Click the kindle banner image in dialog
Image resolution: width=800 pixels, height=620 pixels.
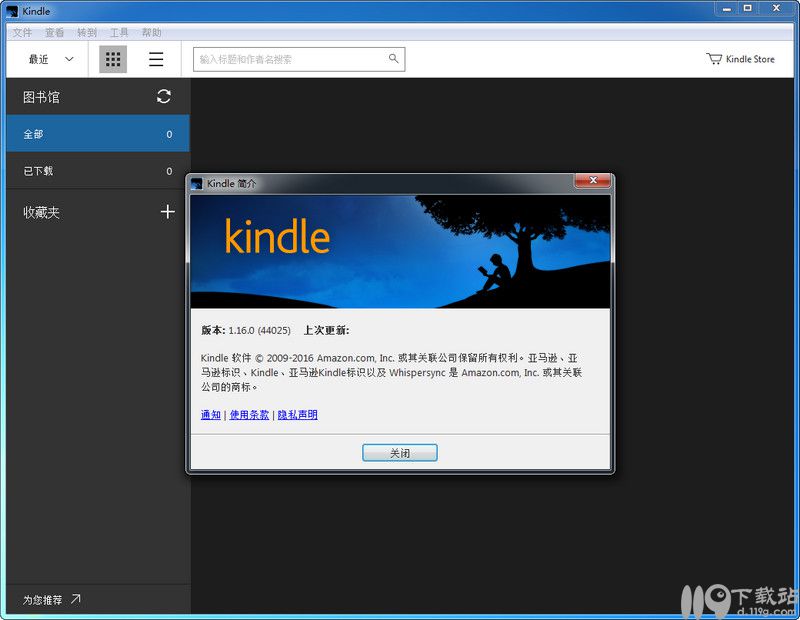coord(400,252)
